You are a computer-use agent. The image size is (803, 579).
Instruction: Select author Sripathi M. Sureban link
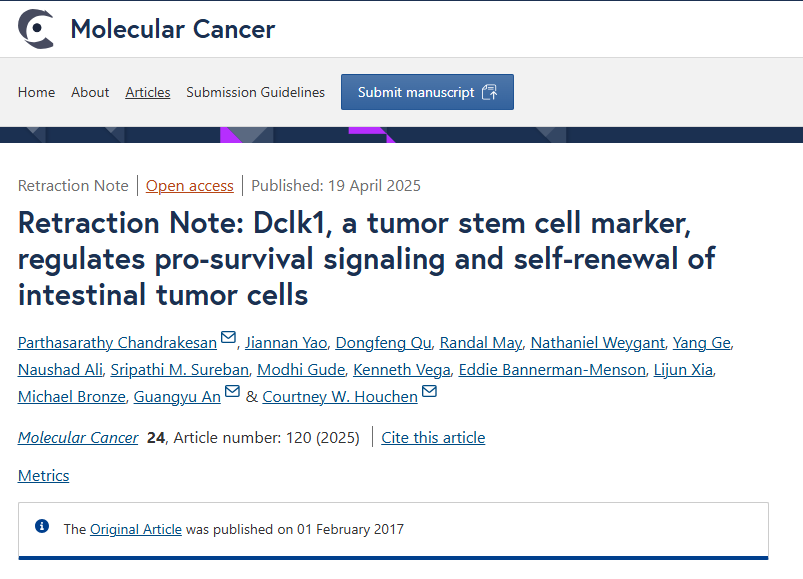pyautogui.click(x=179, y=370)
